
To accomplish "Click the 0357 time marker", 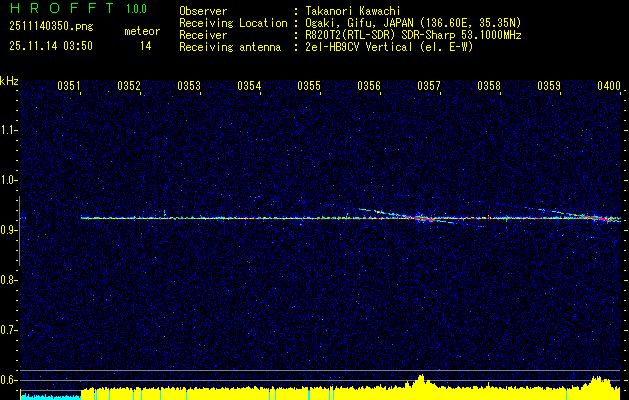I will pos(429,85).
